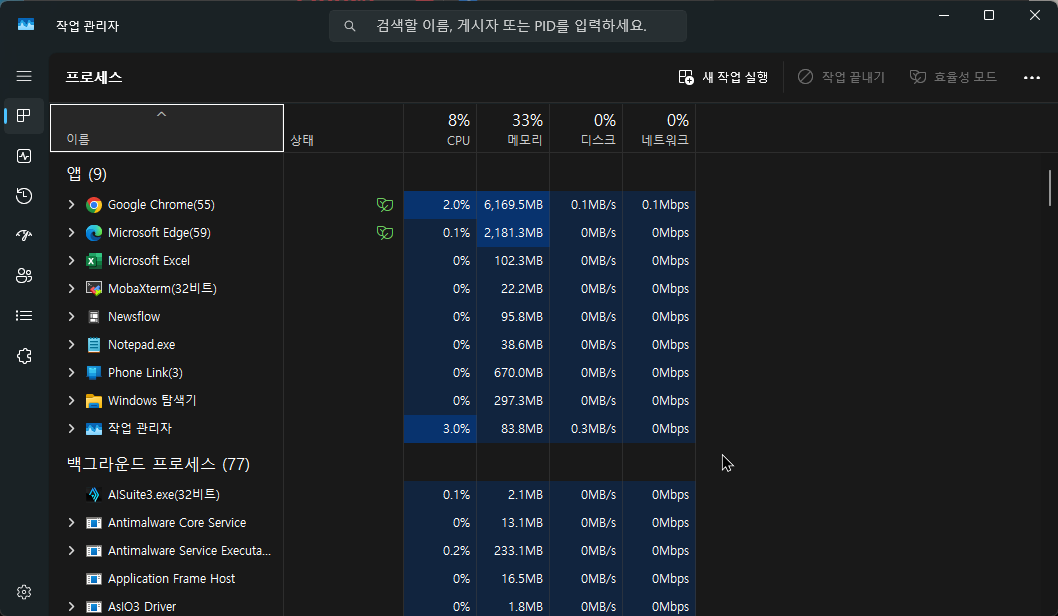The width and height of the screenshot is (1058, 616).
Task: Expand the Antimalware Core Service row
Action: coord(71,523)
